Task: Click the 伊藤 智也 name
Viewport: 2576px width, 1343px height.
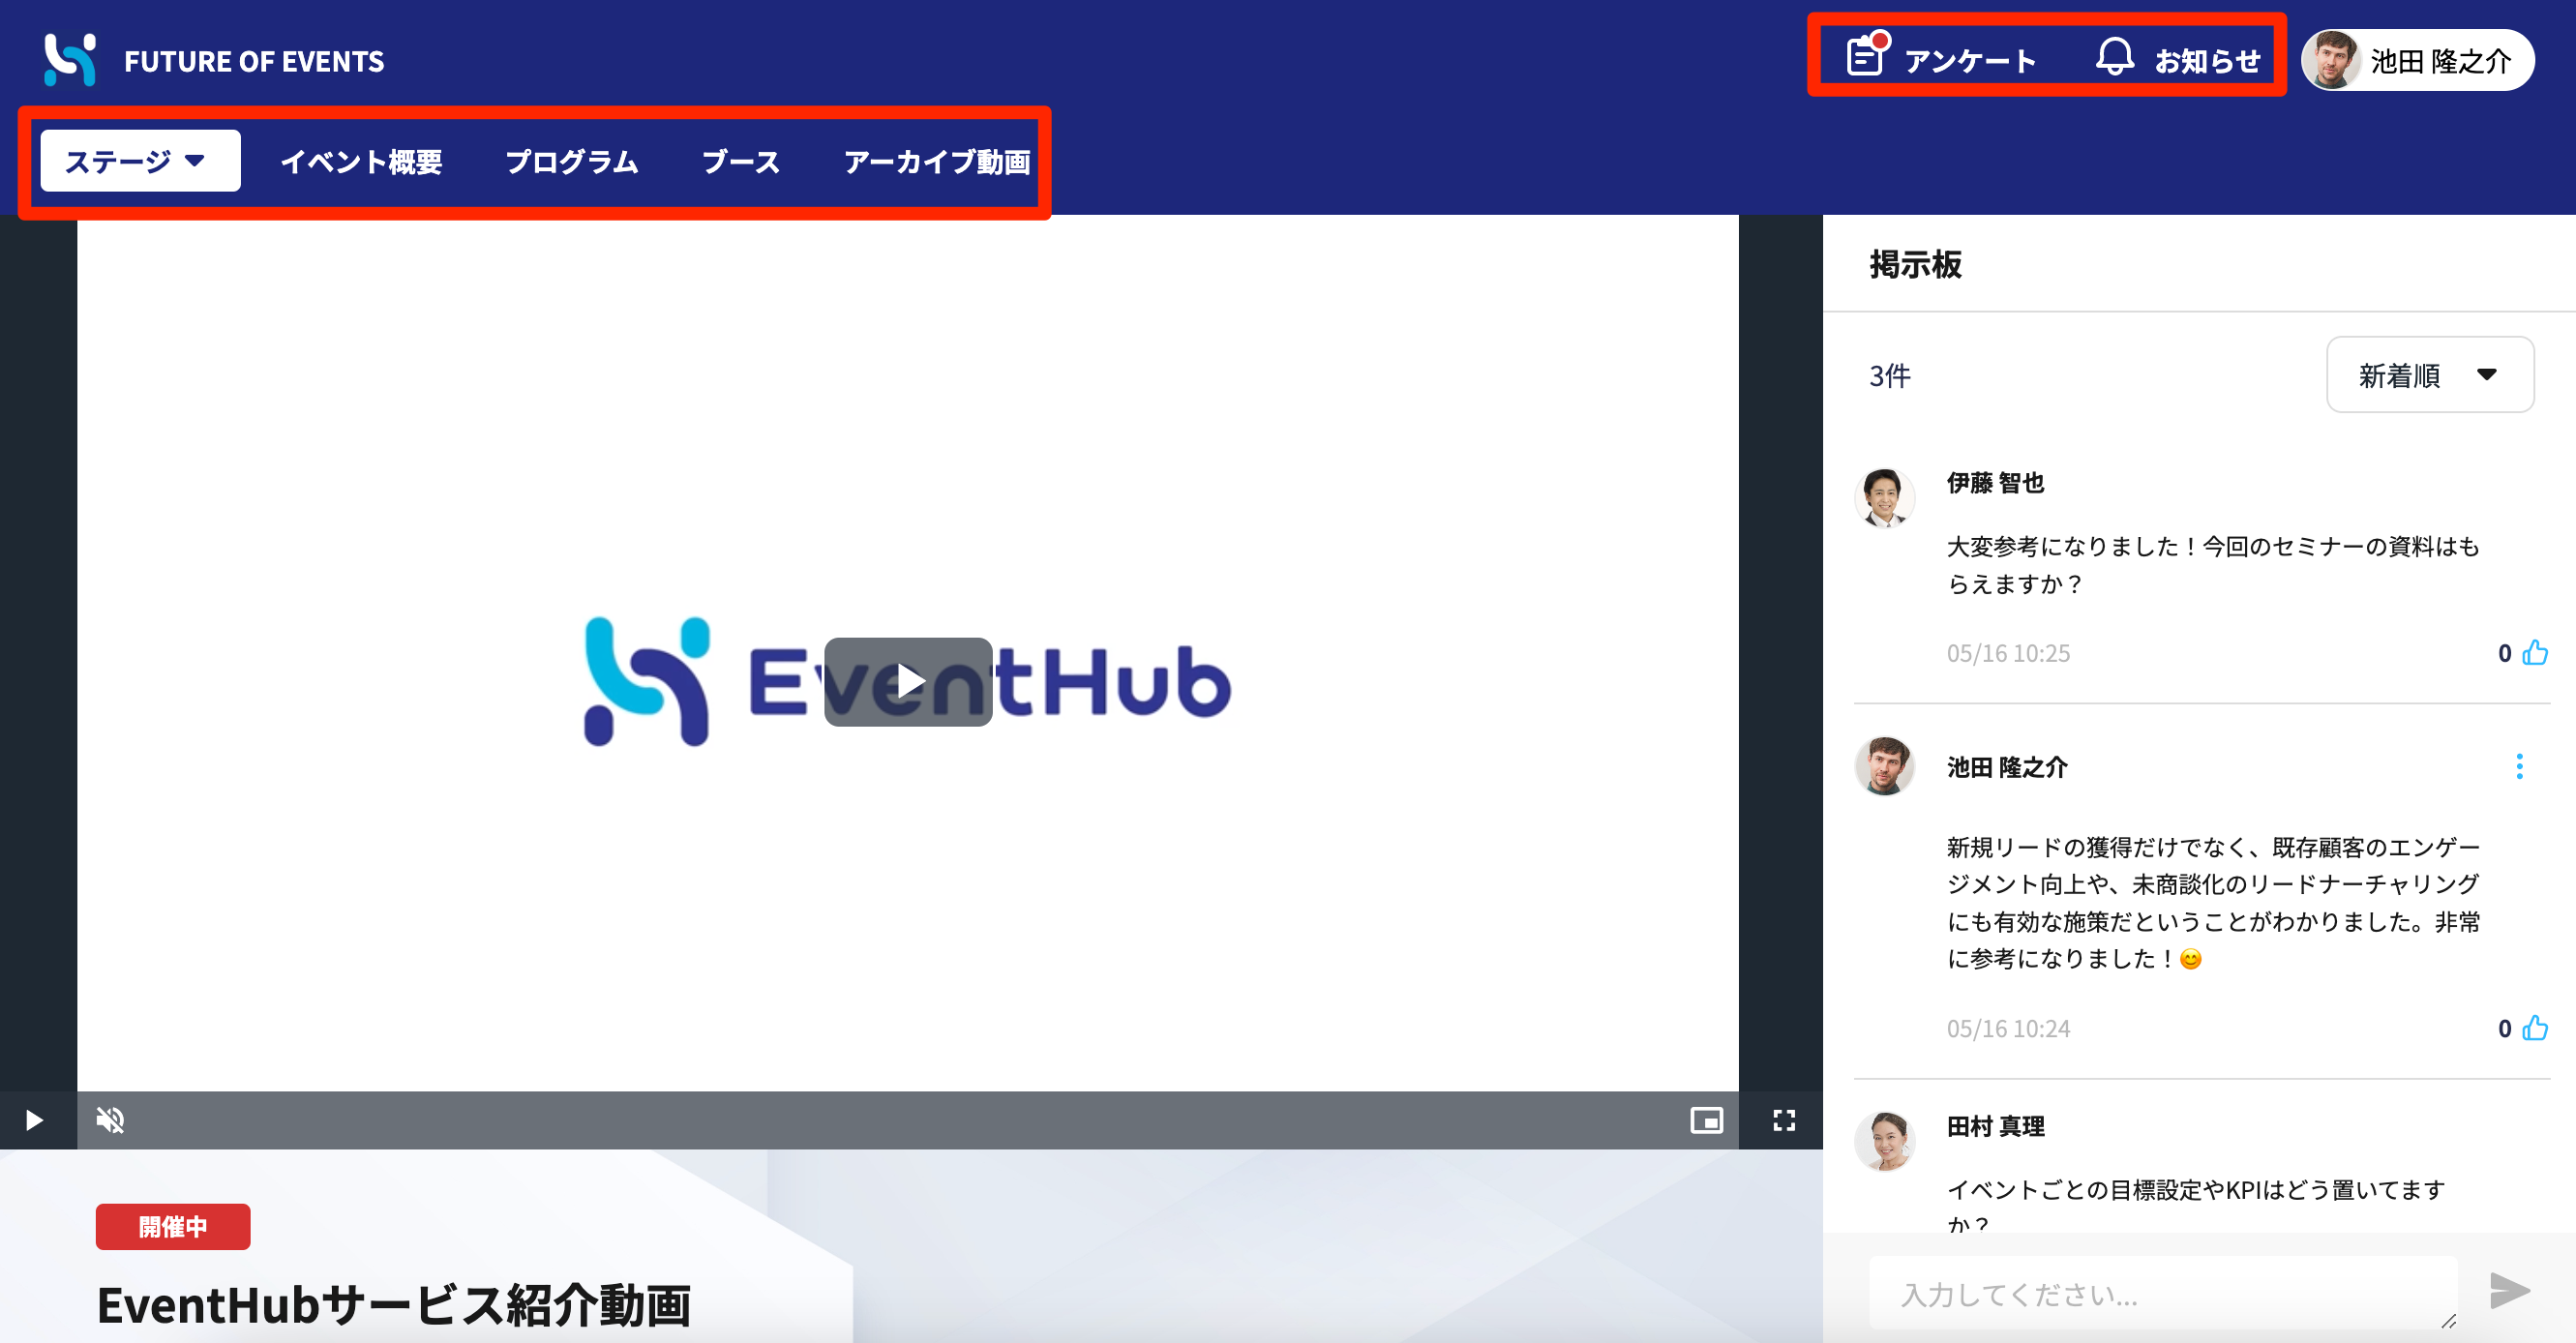Action: [1995, 482]
